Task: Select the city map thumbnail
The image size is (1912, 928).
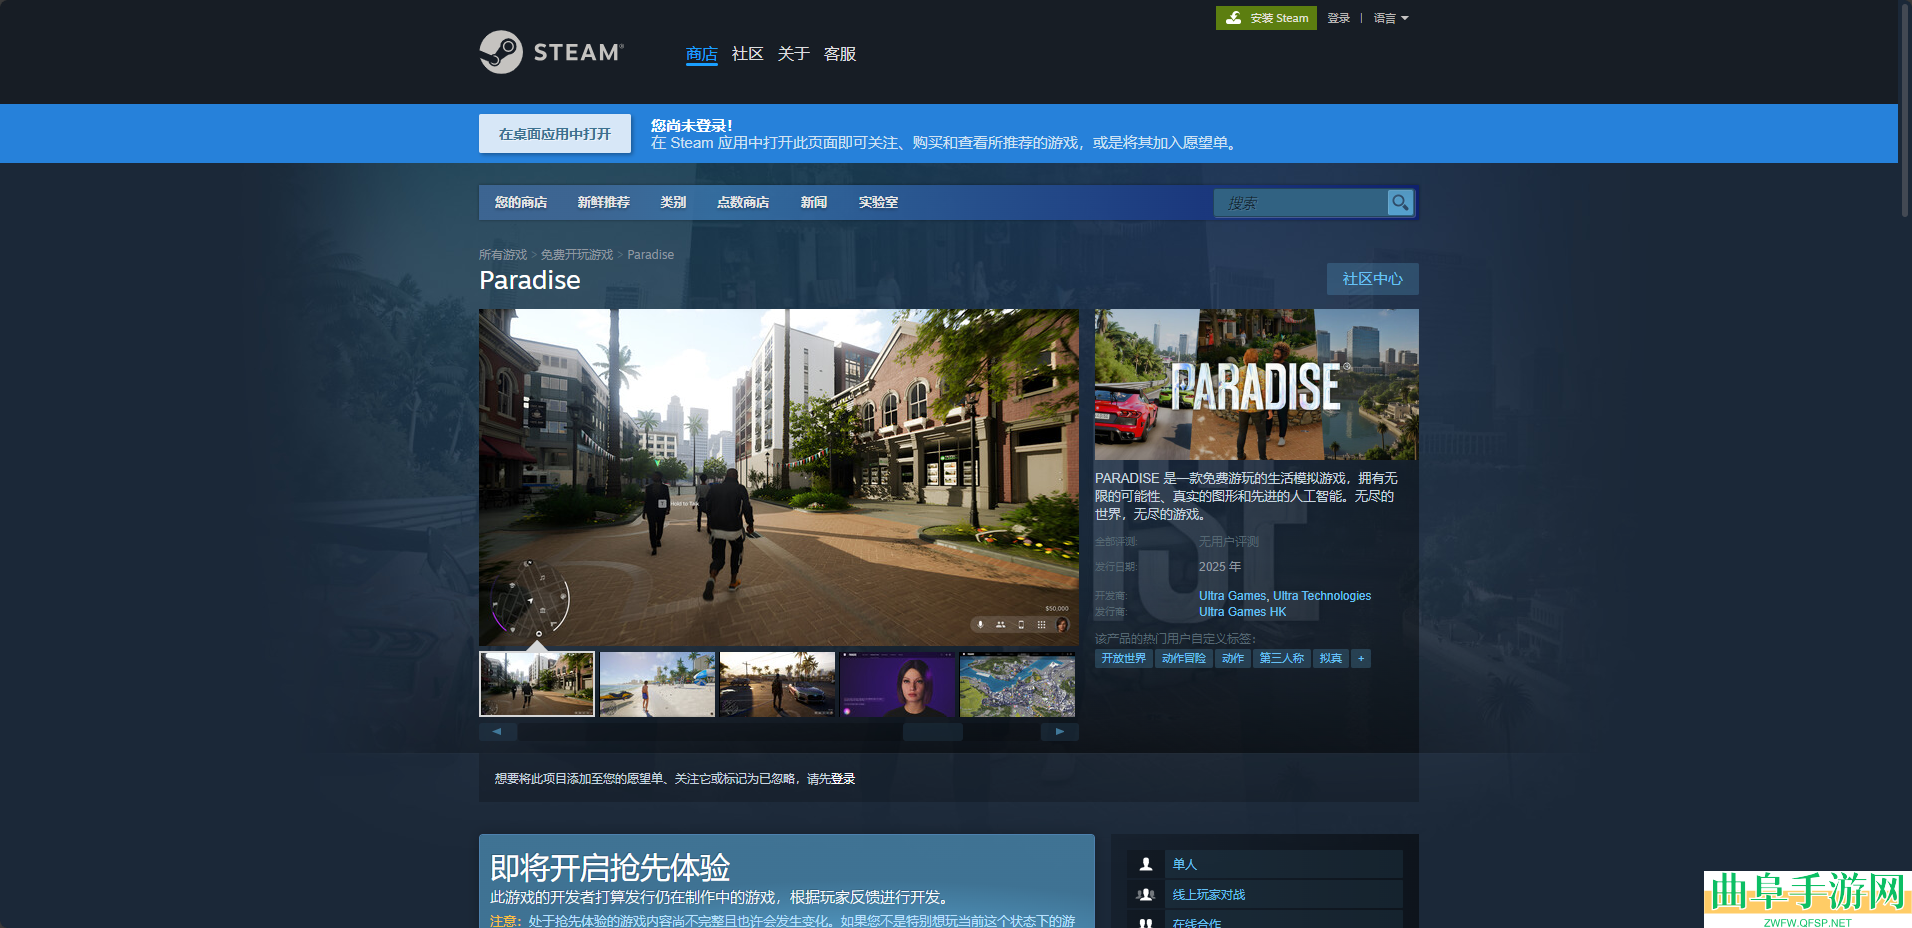Action: tap(1017, 684)
